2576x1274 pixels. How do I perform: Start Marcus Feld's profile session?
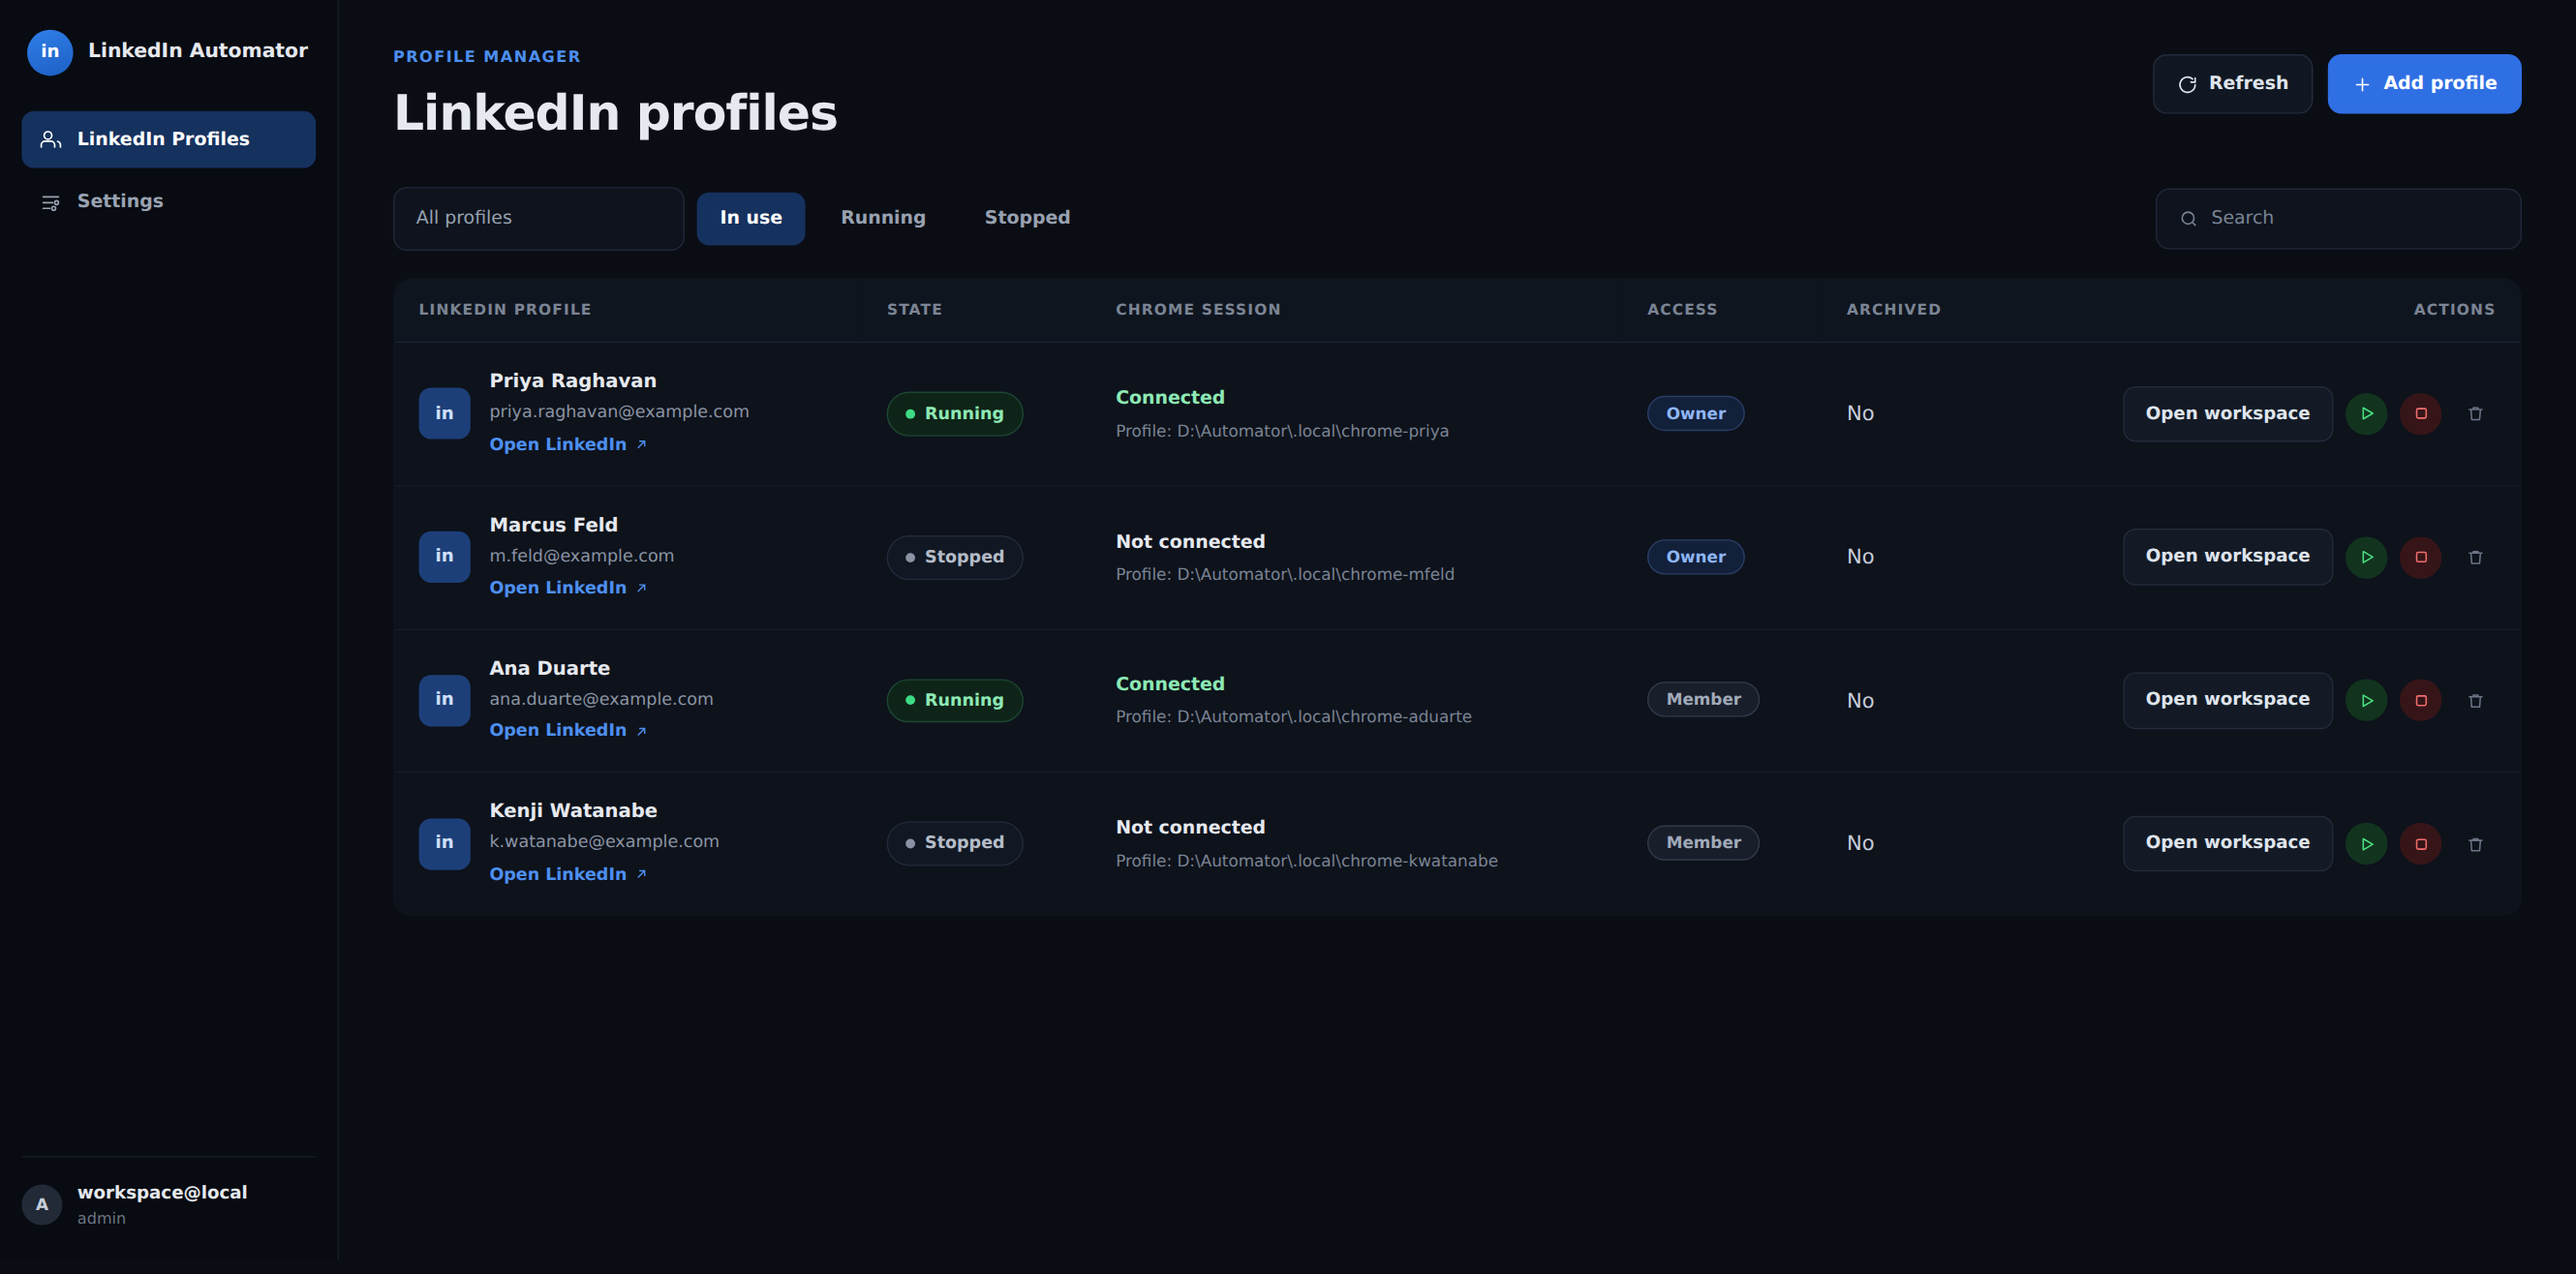2366,557
